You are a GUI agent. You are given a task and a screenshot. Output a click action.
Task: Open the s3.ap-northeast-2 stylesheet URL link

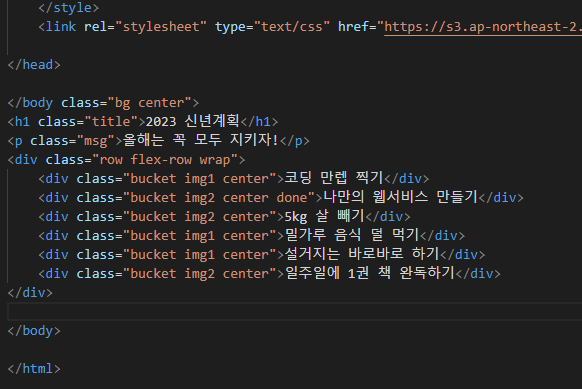tap(483, 27)
